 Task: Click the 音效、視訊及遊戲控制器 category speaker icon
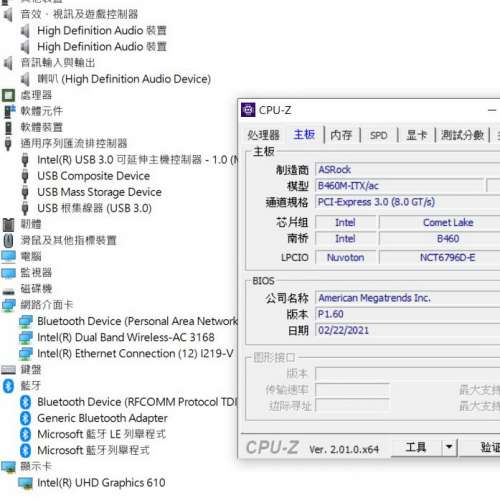point(8,15)
